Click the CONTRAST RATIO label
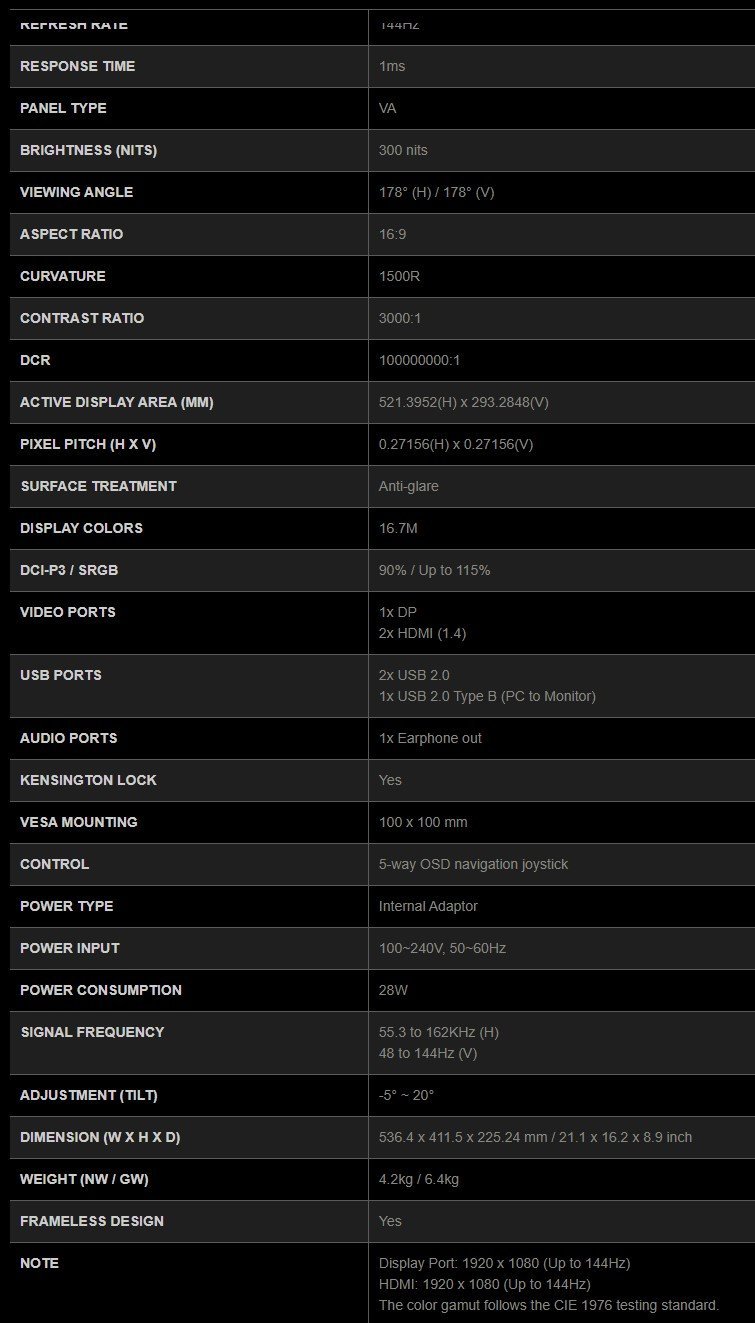 (82, 318)
